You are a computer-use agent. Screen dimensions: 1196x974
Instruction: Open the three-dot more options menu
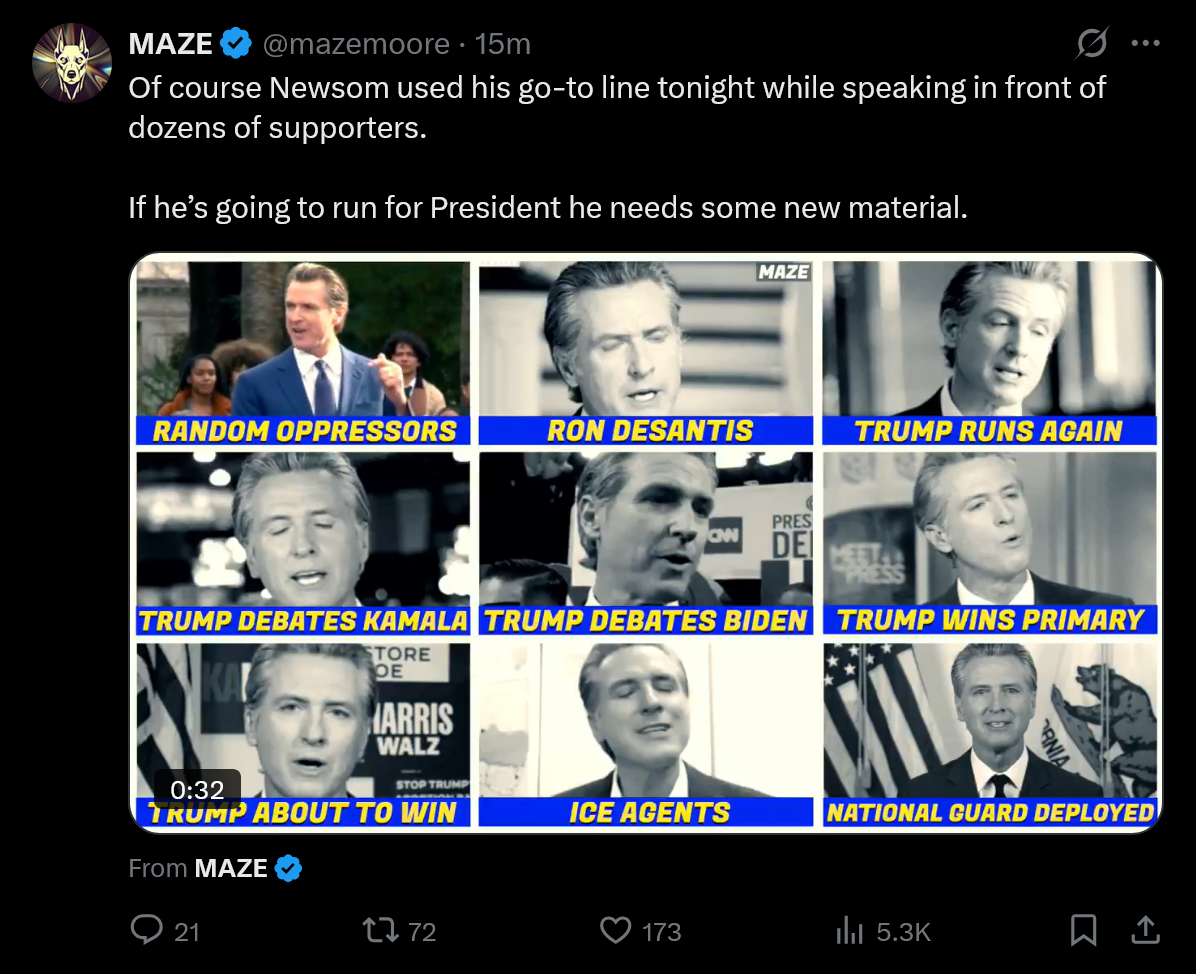1145,44
